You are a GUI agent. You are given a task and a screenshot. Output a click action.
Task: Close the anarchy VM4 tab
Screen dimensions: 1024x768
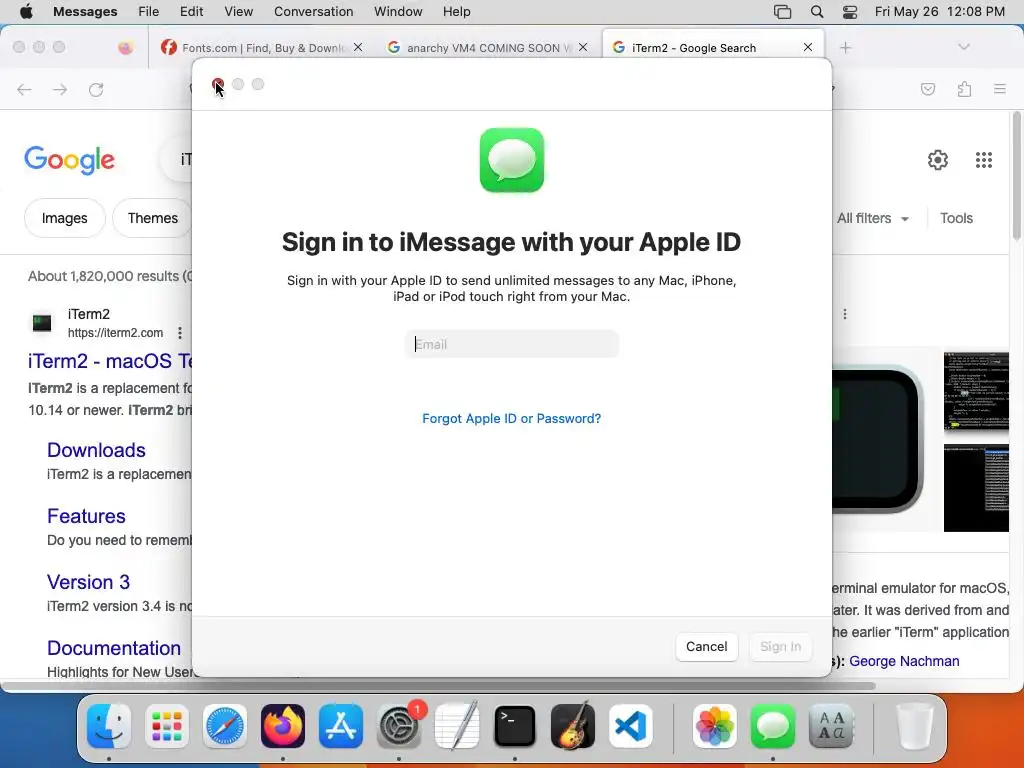pos(583,47)
